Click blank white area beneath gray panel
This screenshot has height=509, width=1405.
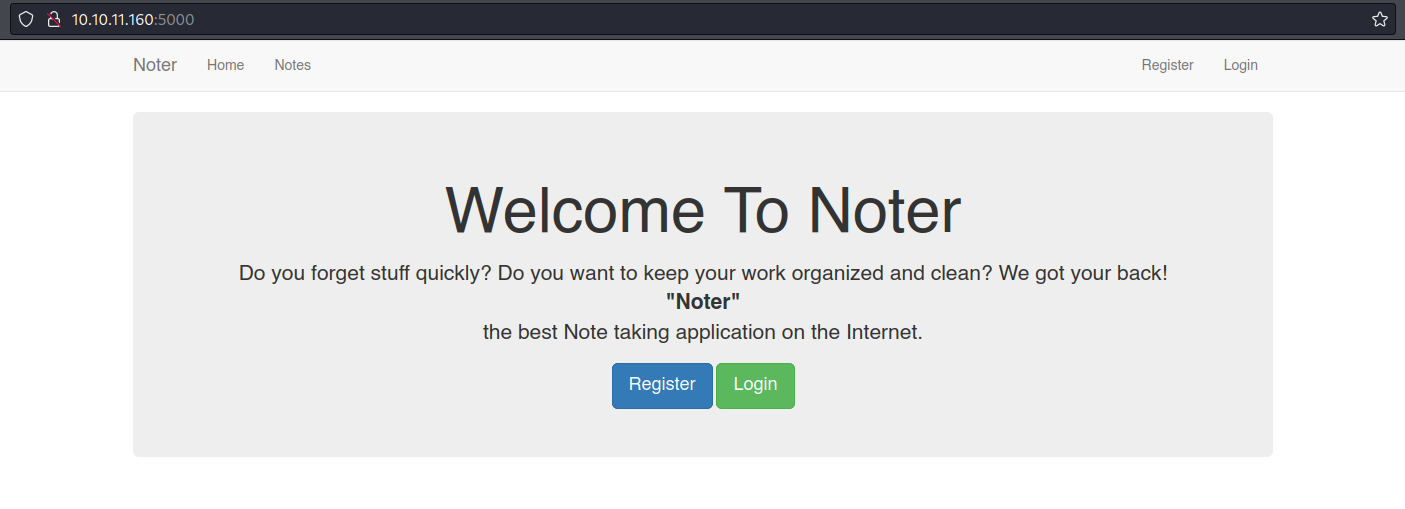[702, 484]
